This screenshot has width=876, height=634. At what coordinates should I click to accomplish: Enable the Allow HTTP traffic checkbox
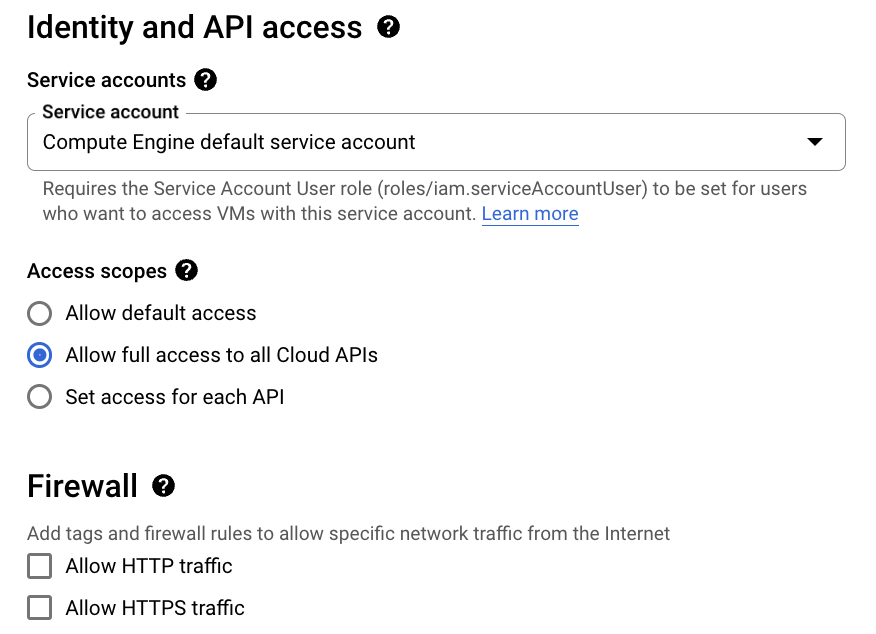pyautogui.click(x=40, y=567)
